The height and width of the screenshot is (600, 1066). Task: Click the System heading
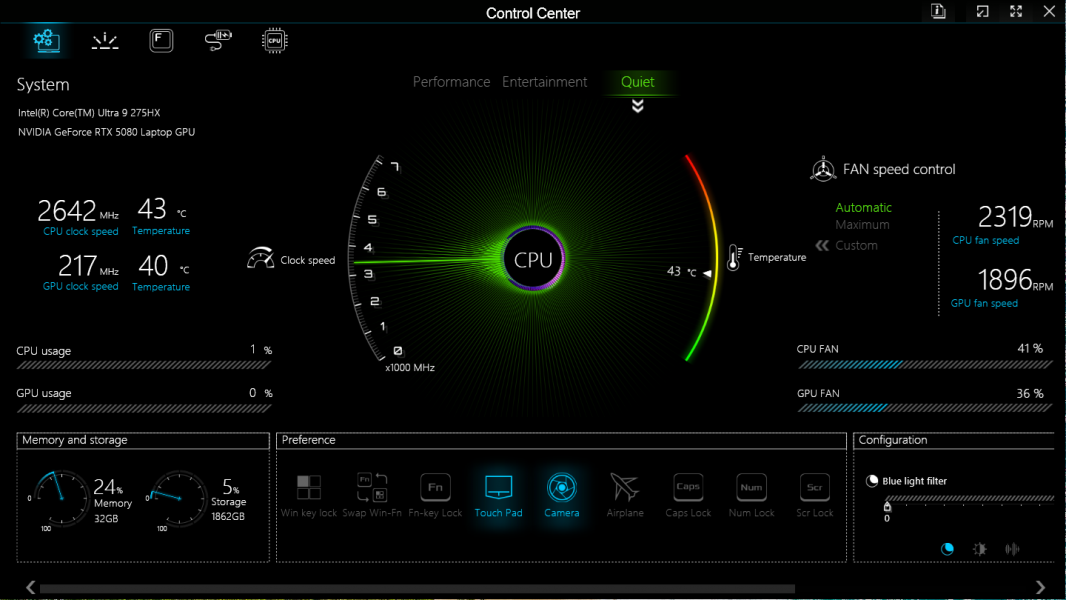pos(43,84)
